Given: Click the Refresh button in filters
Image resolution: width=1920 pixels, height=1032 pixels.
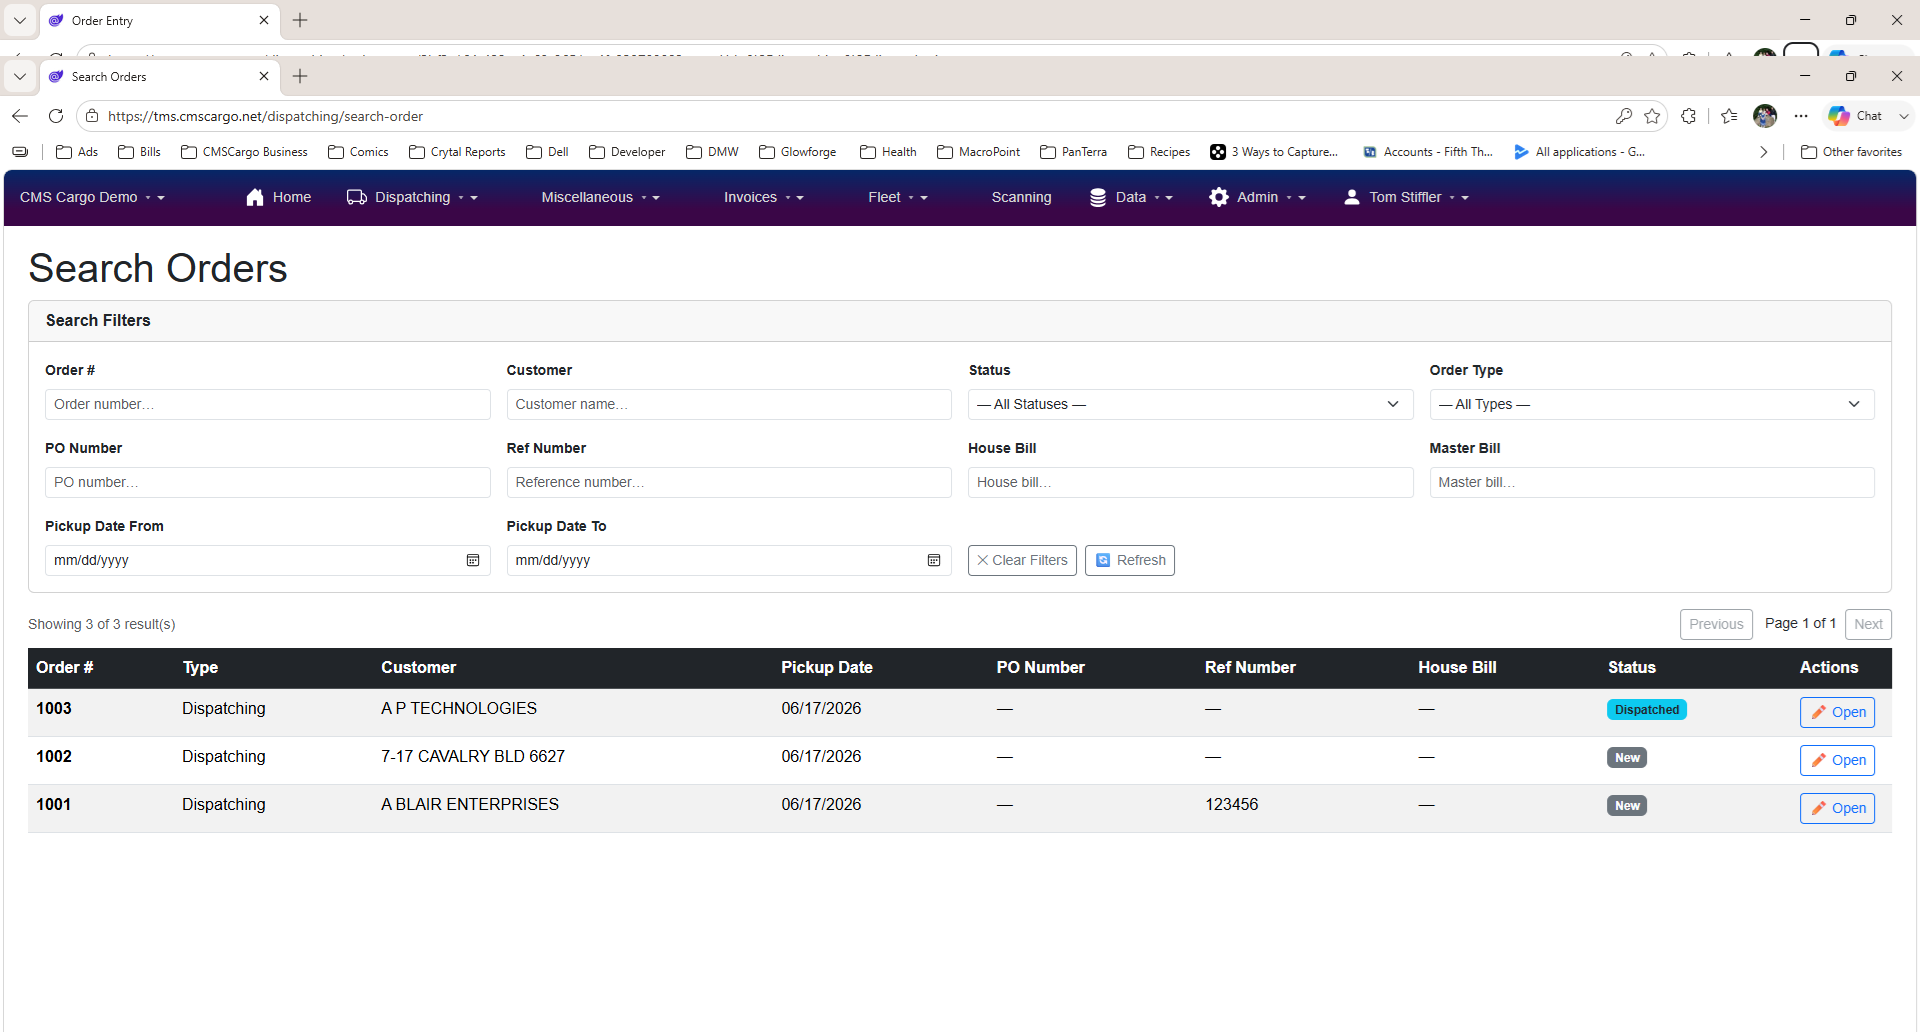Looking at the screenshot, I should pyautogui.click(x=1130, y=560).
